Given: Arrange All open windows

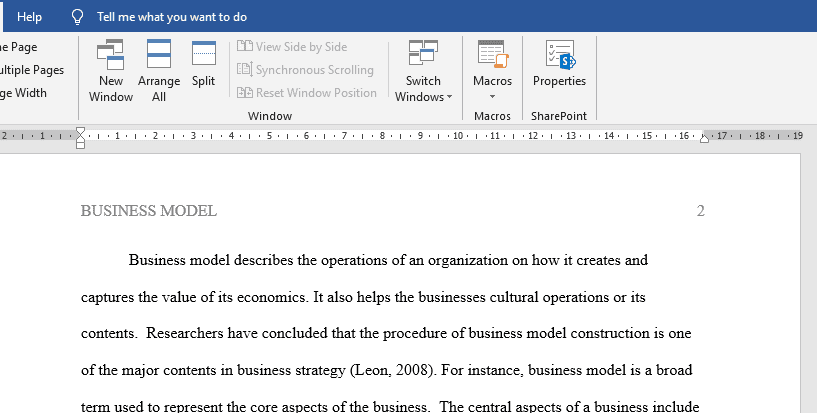Looking at the screenshot, I should (159, 71).
